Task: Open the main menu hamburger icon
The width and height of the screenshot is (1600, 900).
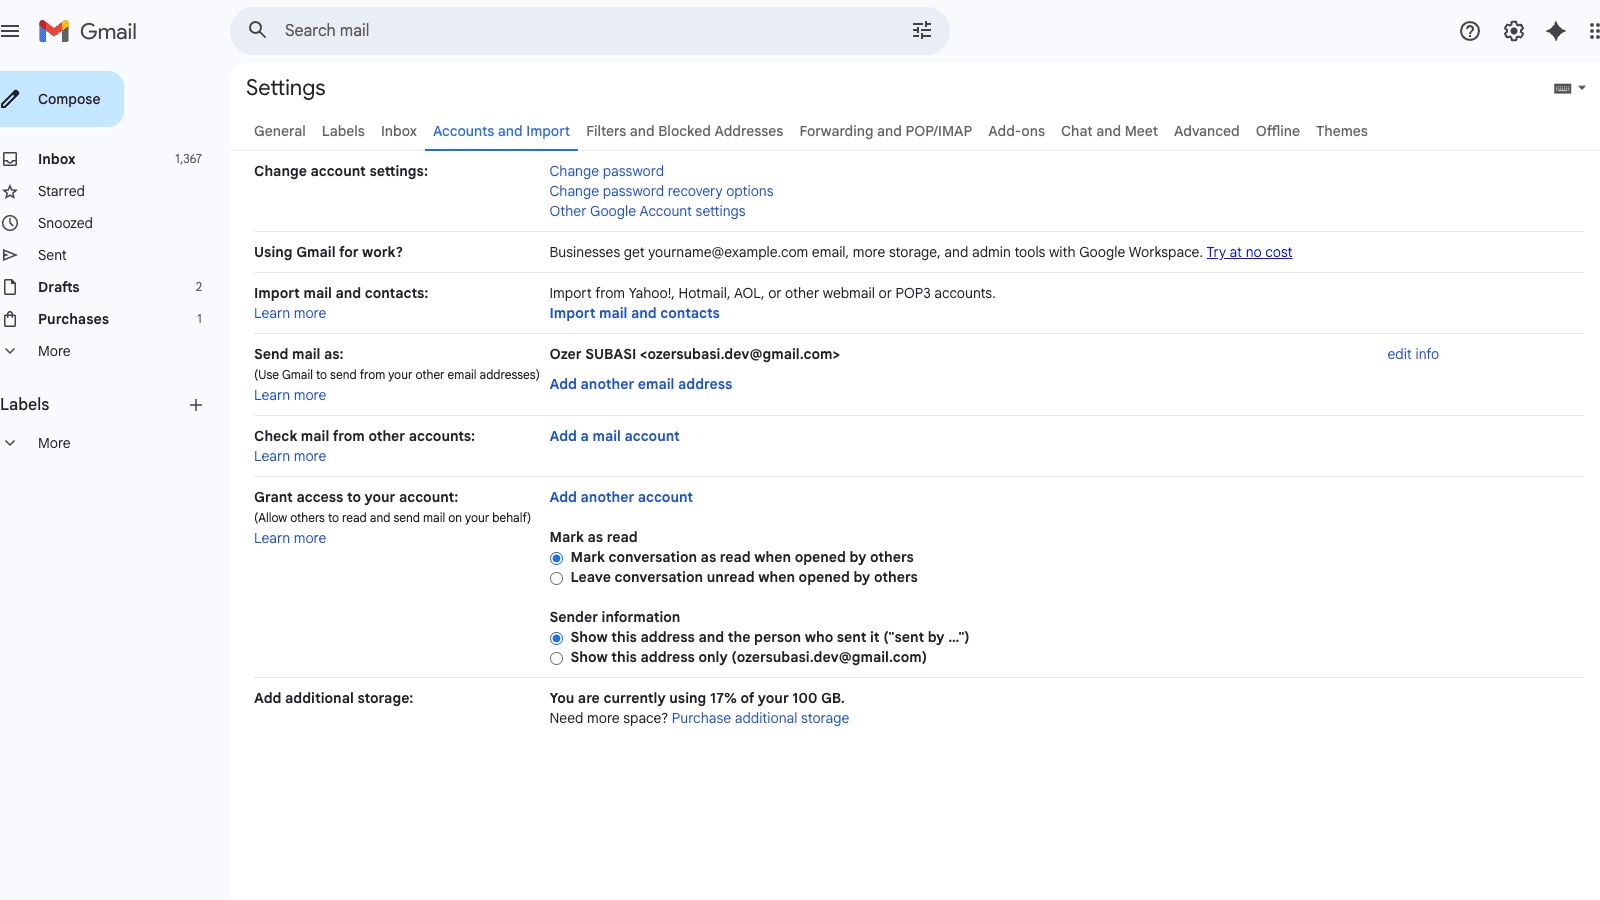Action: [x=11, y=31]
